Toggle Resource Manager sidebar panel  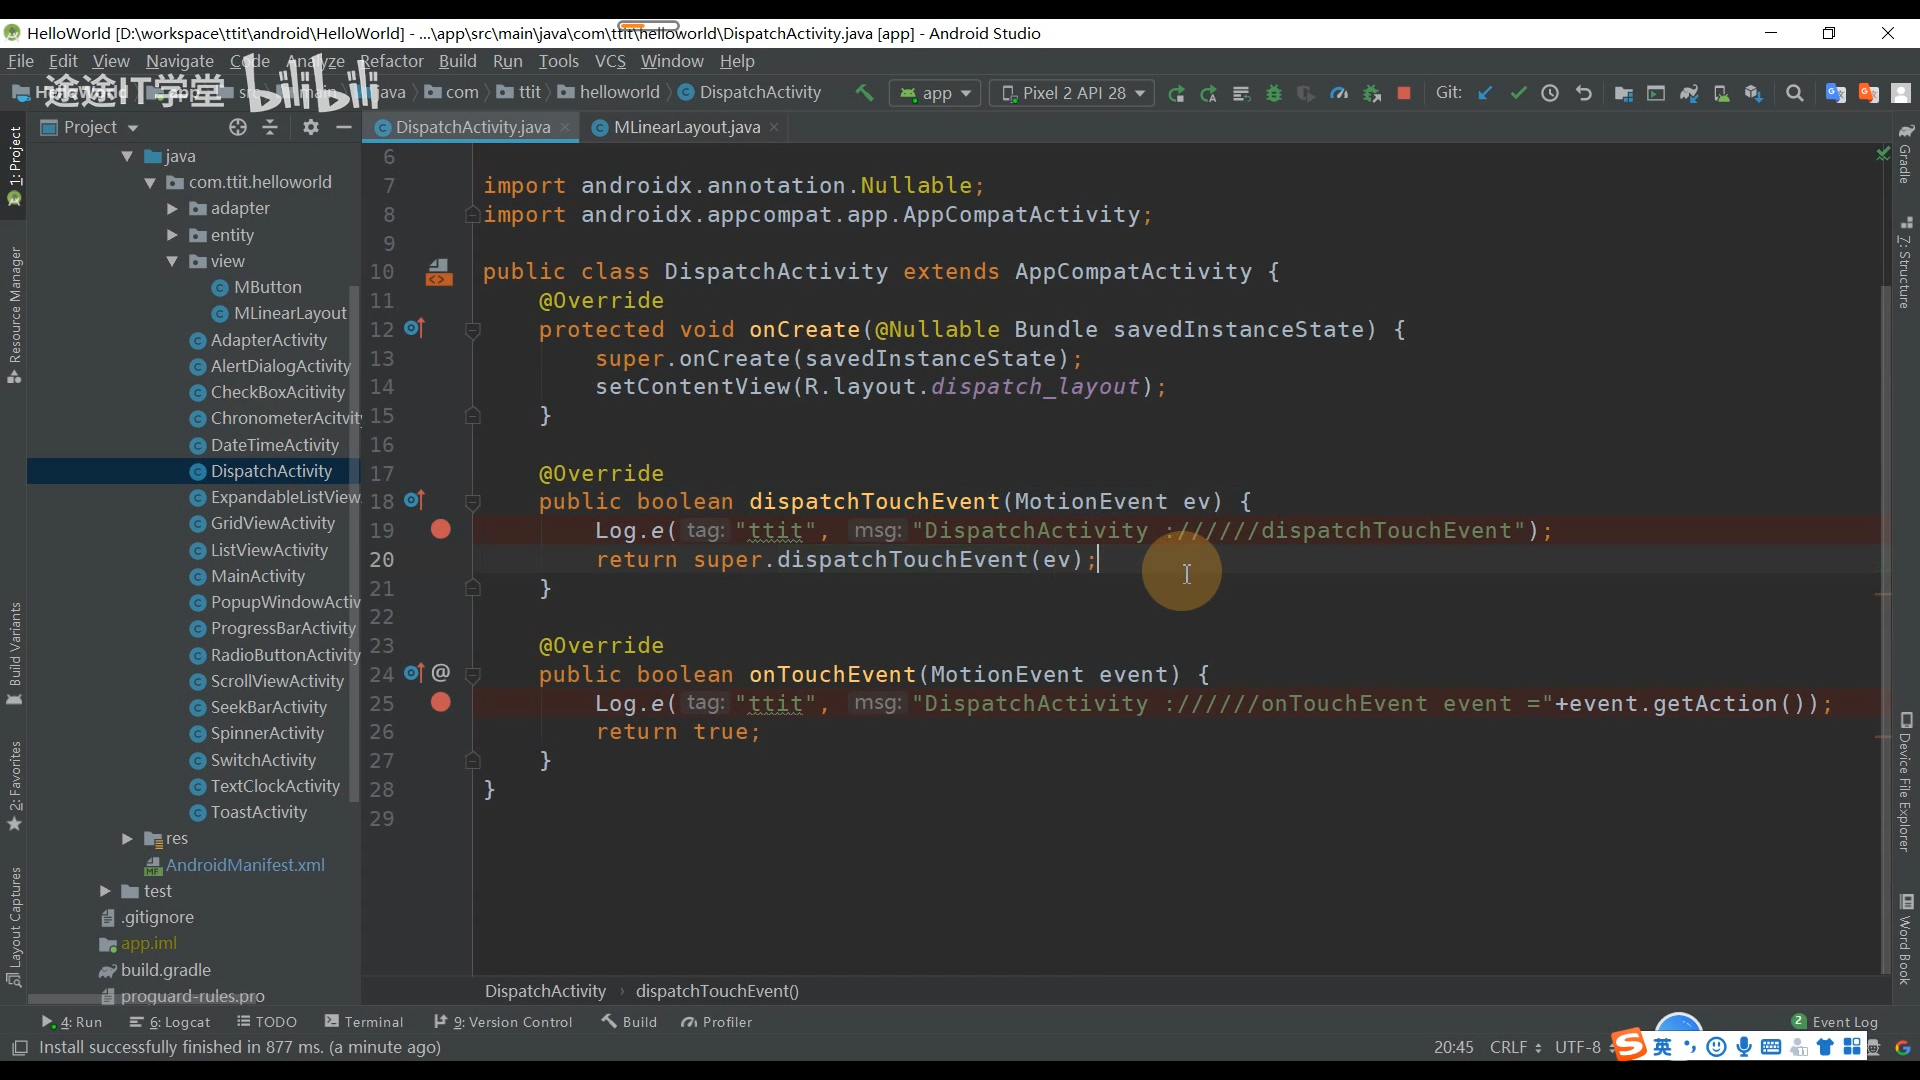(14, 315)
